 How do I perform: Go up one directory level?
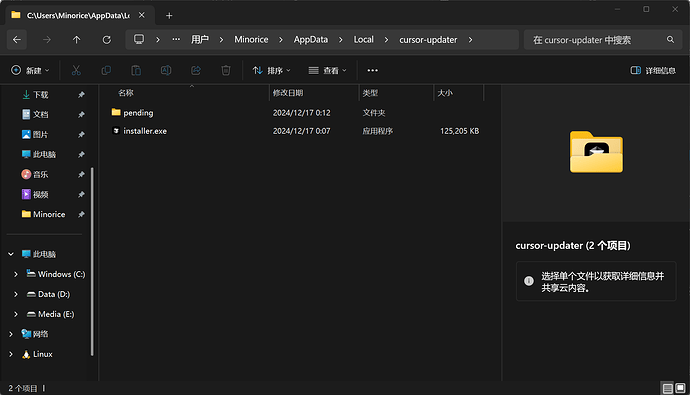coord(77,40)
